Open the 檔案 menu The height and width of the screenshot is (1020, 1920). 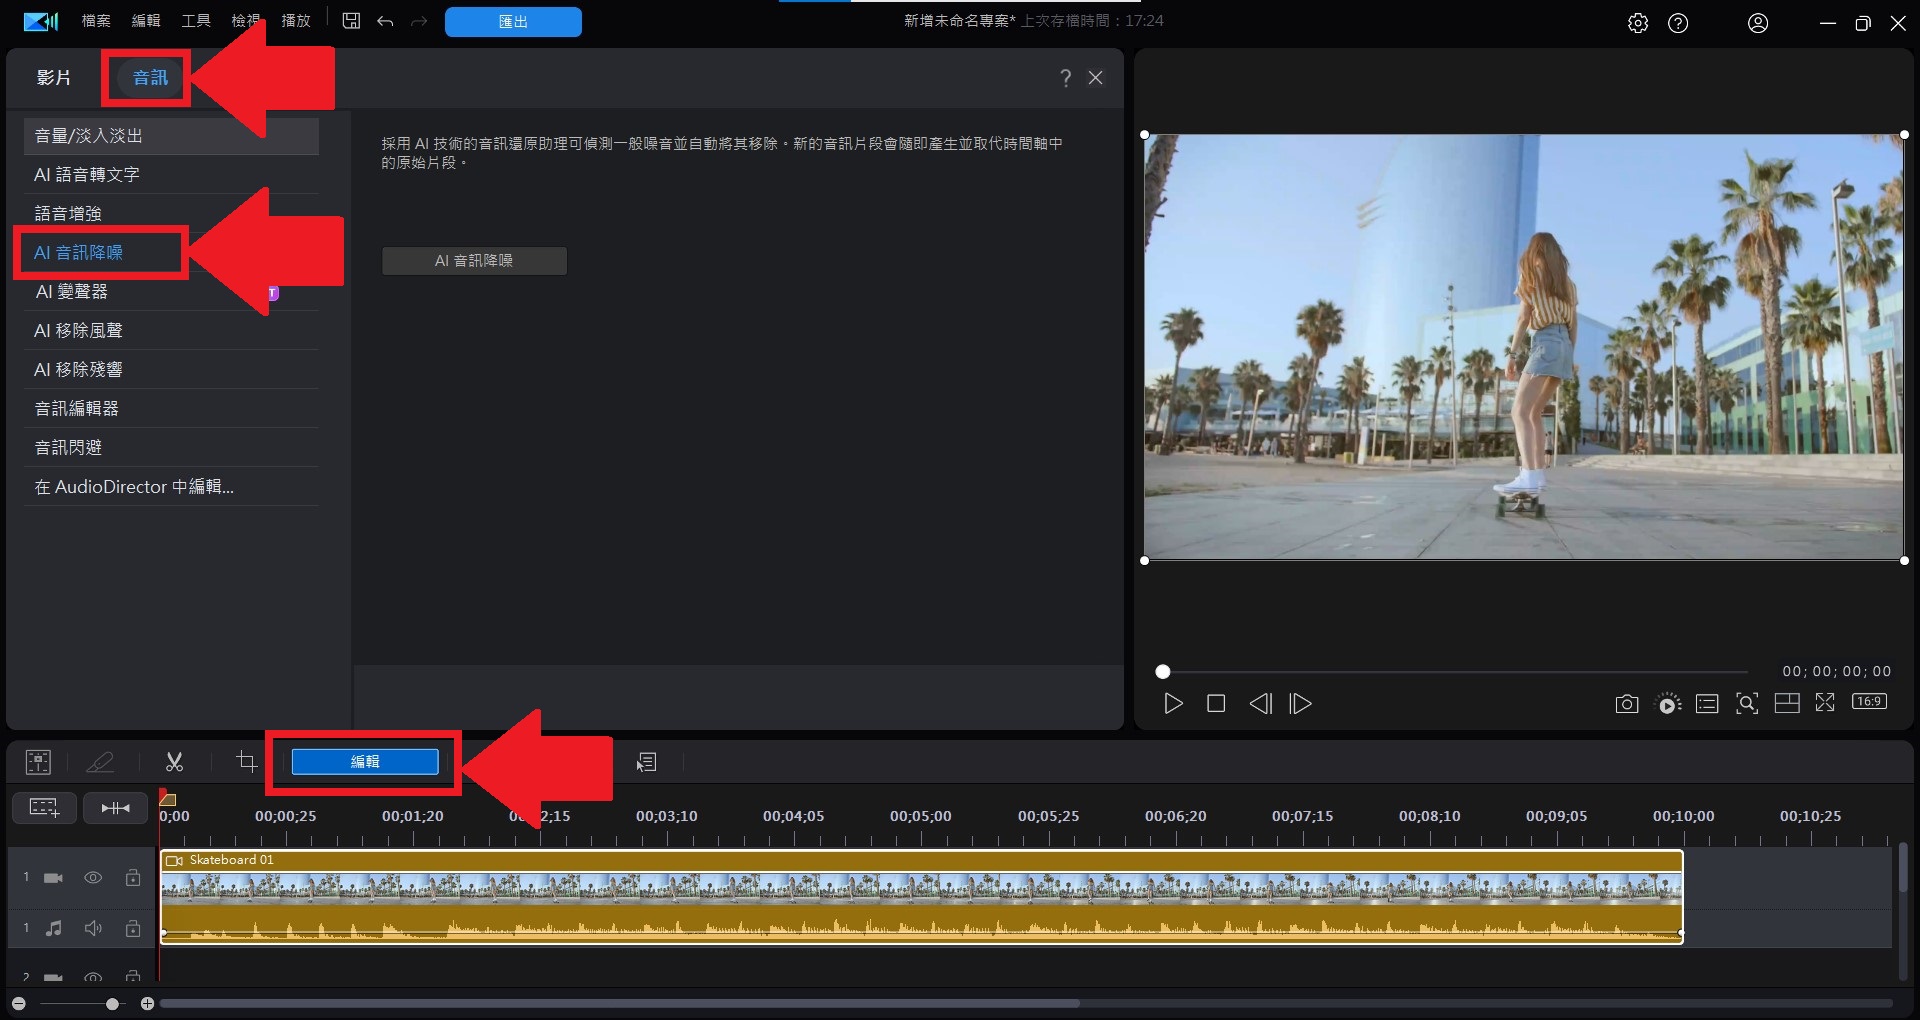[x=96, y=21]
